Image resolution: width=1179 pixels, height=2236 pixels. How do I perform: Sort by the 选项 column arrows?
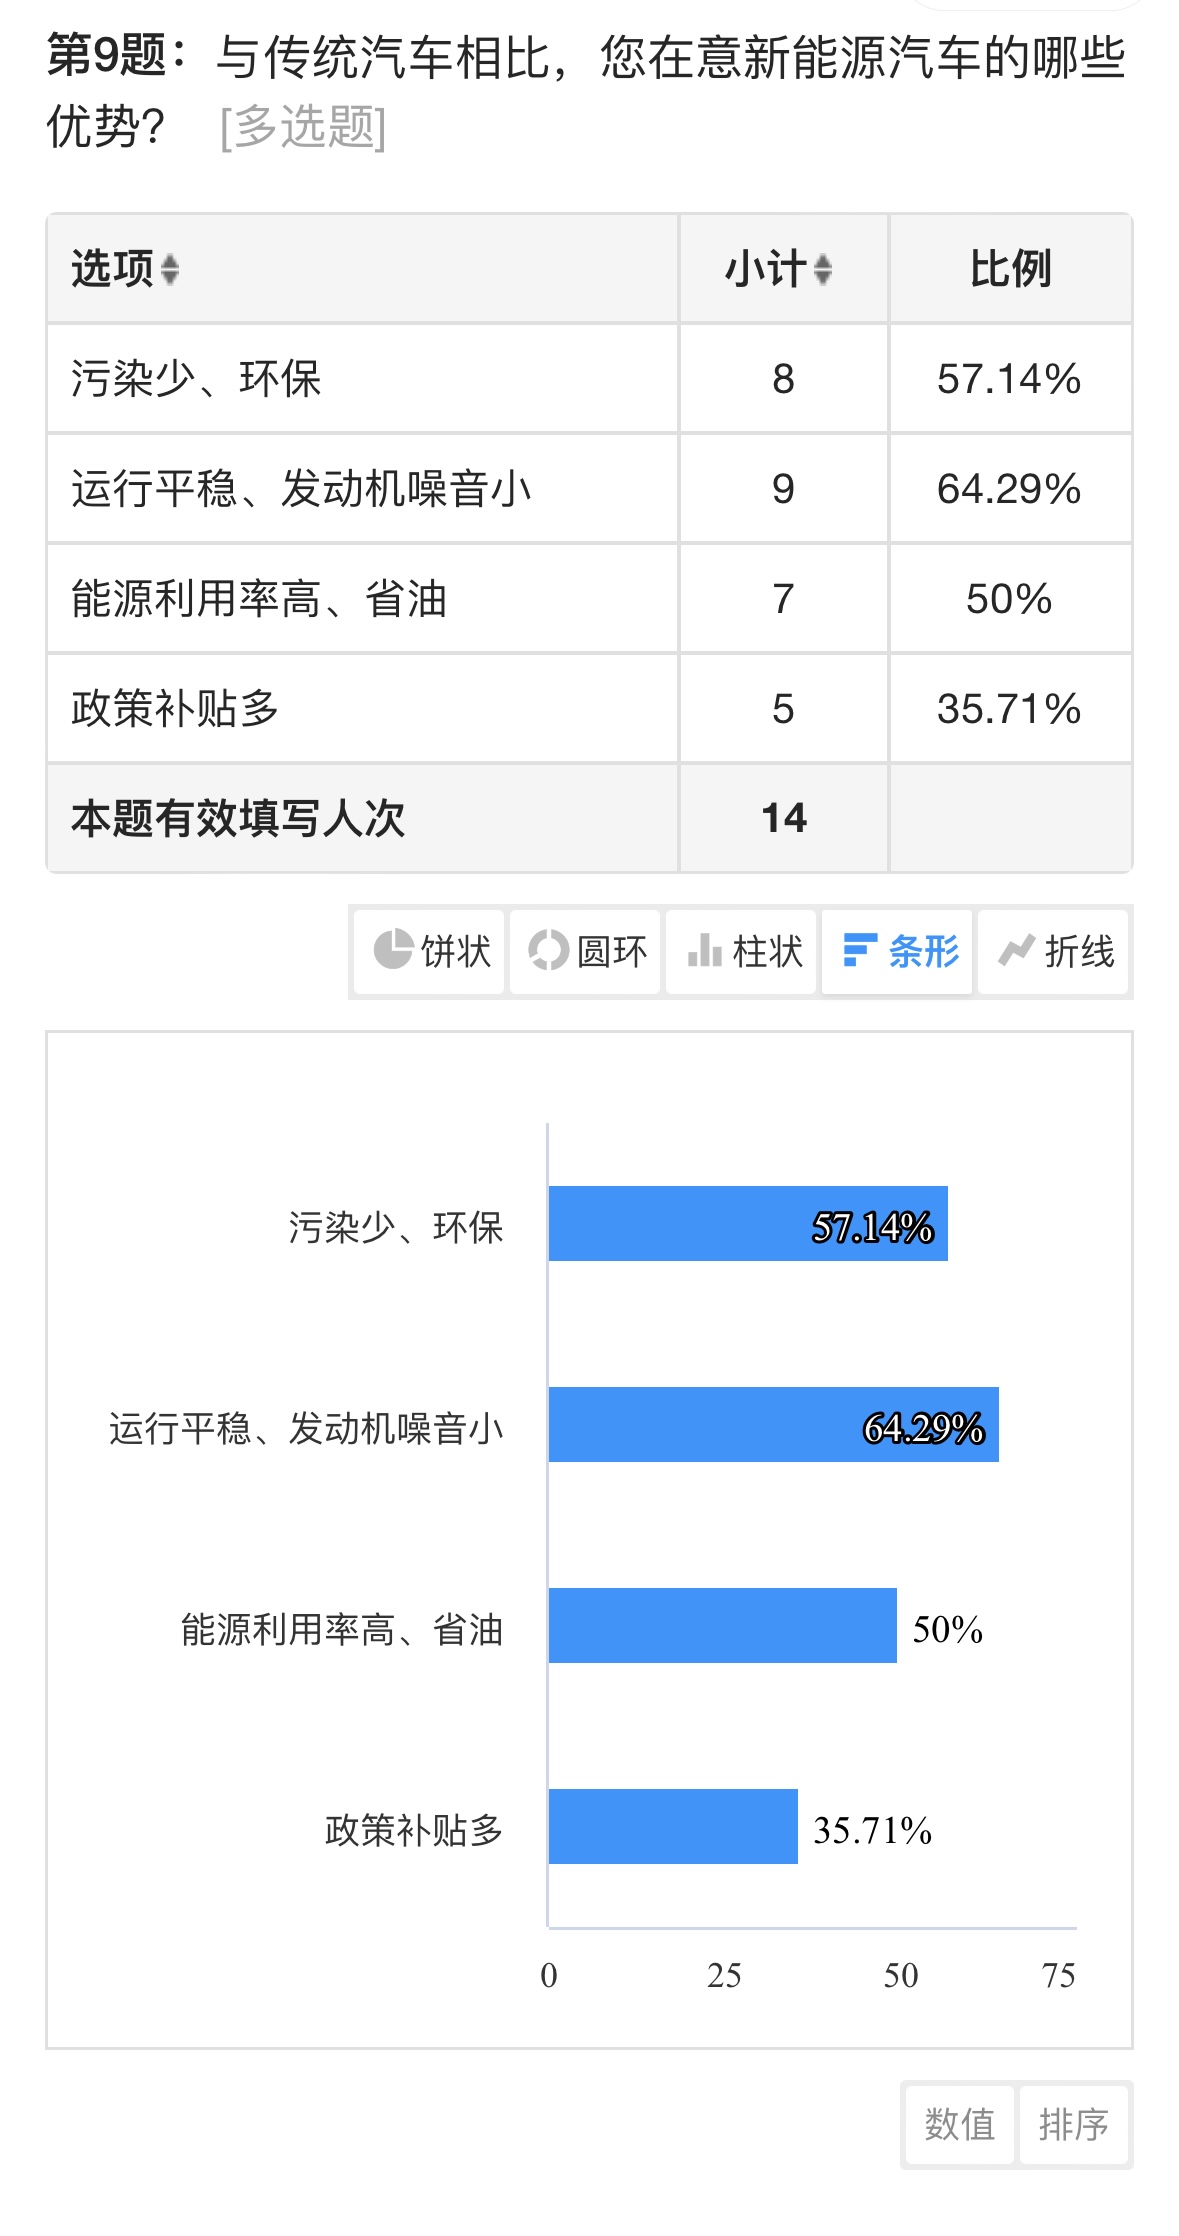169,269
